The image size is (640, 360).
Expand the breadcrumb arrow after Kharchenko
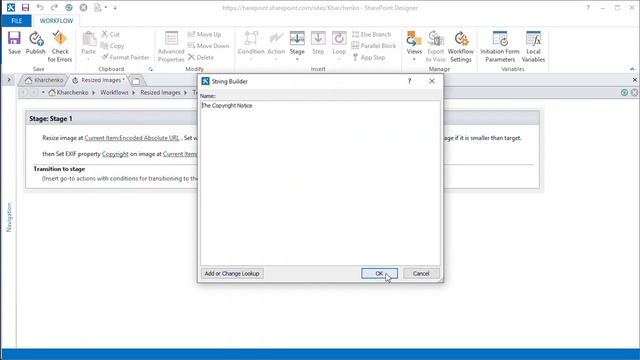point(93,93)
